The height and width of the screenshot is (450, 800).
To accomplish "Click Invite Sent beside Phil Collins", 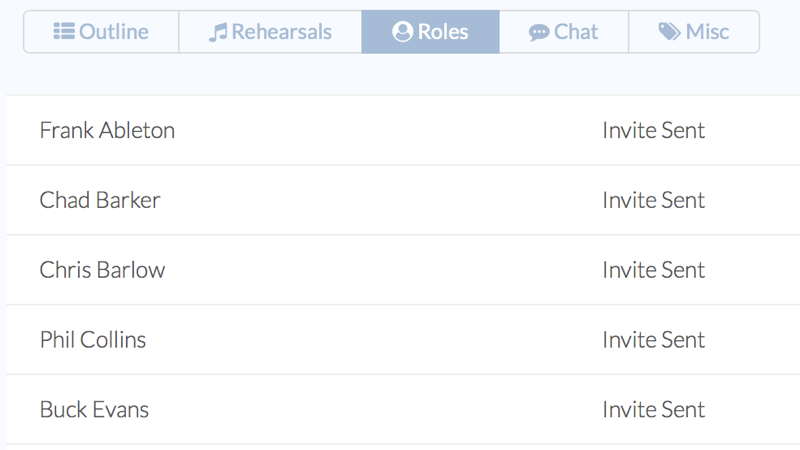I will pyautogui.click(x=654, y=340).
